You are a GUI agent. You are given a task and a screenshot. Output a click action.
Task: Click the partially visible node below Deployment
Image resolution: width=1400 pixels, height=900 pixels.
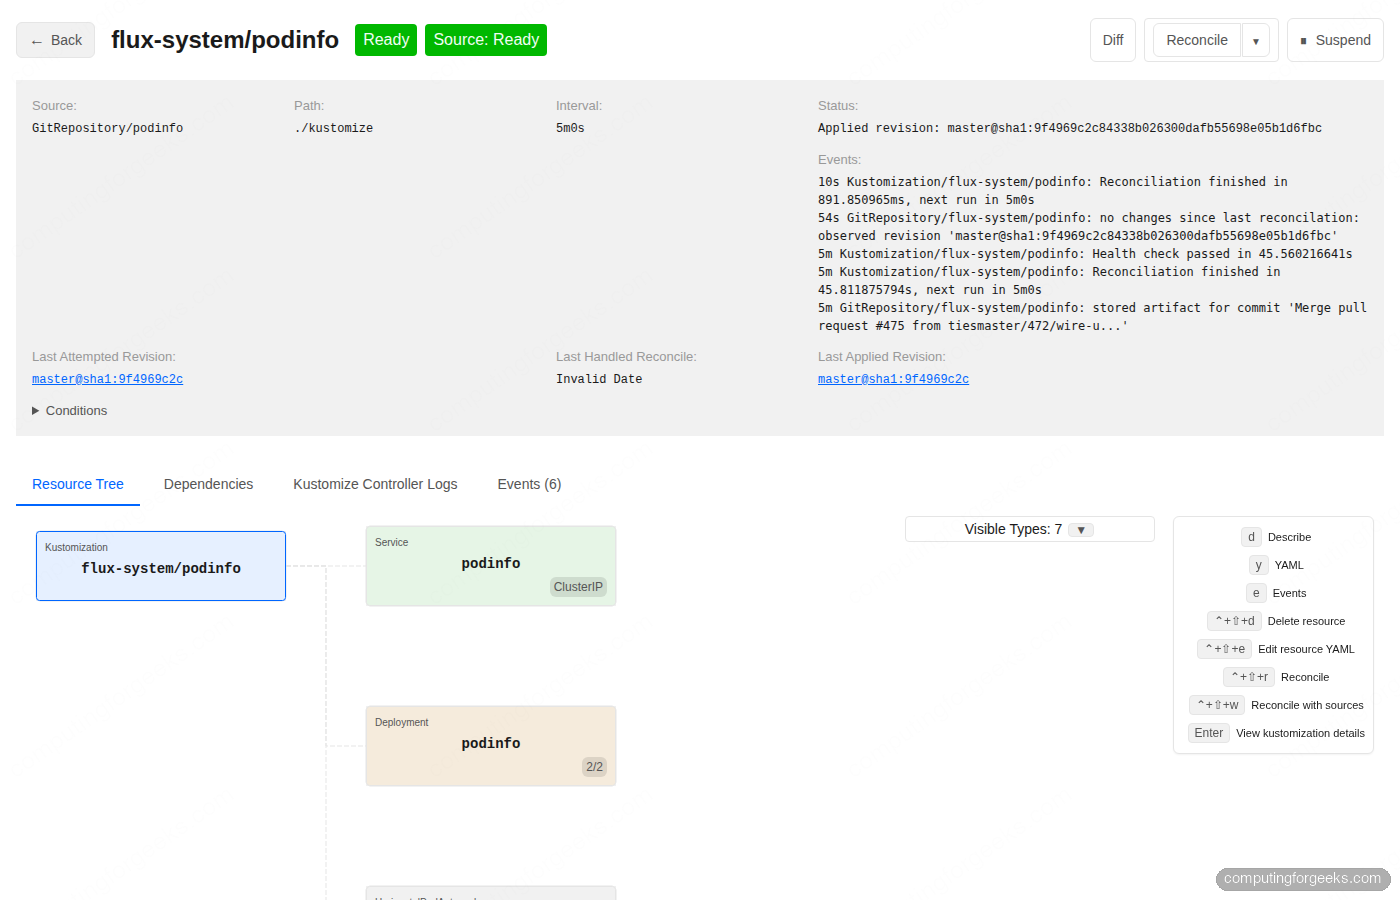[491, 893]
